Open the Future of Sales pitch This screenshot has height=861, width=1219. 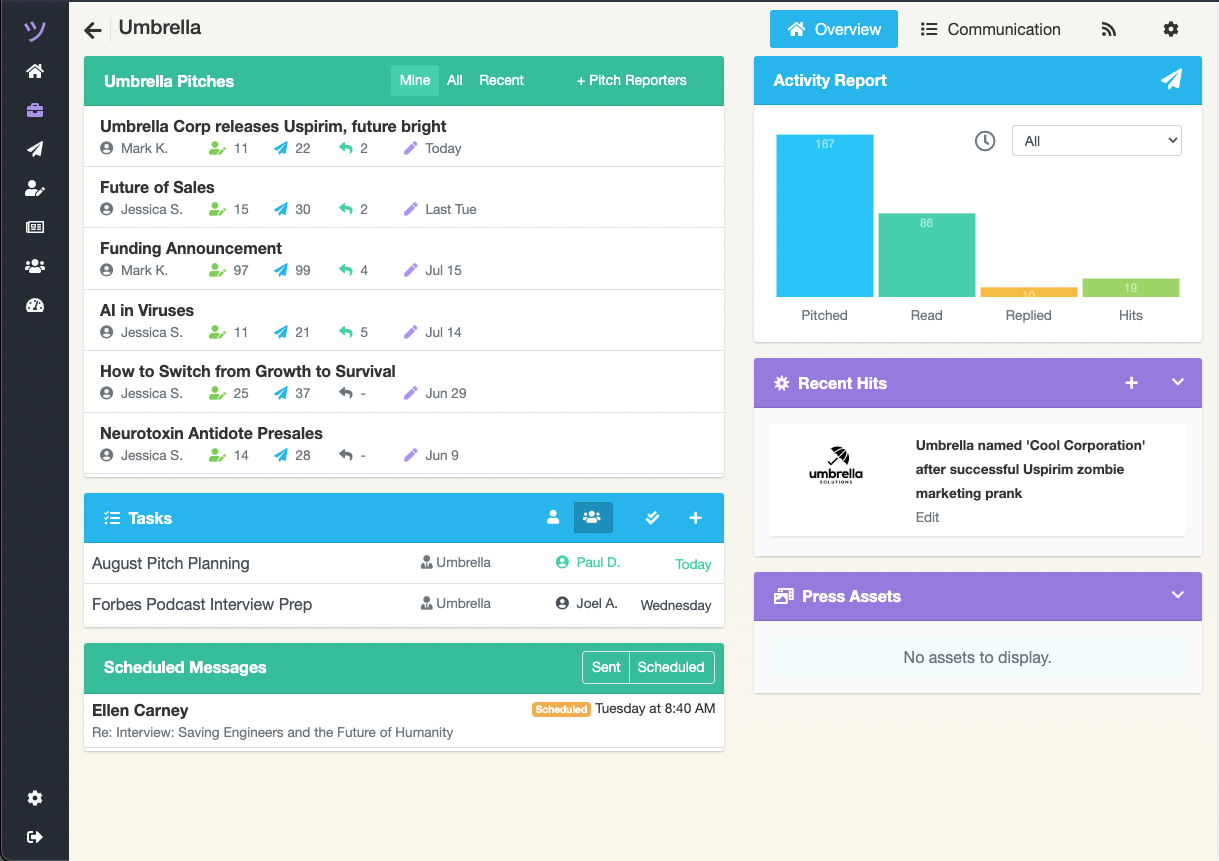coord(157,187)
